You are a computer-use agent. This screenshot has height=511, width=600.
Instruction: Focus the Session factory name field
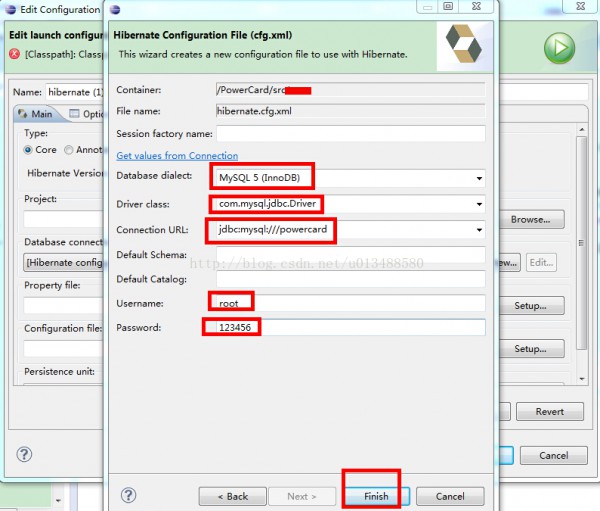pyautogui.click(x=351, y=134)
